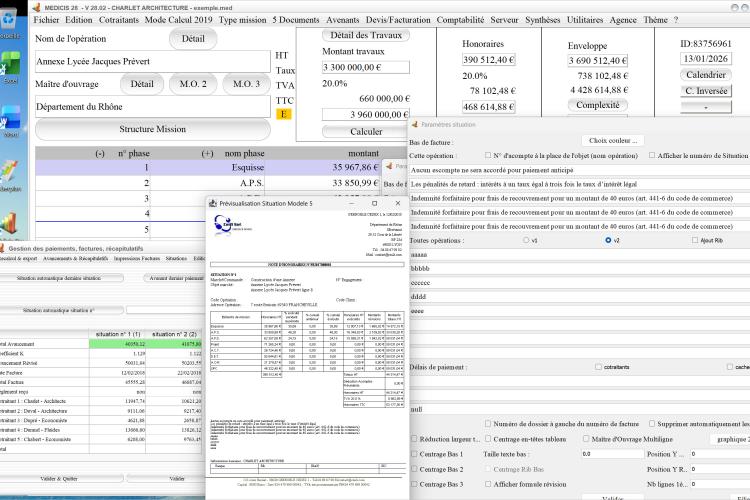The height and width of the screenshot is (500, 750).
Task: Click the situation n° 1 (1) column header
Action: [x=118, y=334]
